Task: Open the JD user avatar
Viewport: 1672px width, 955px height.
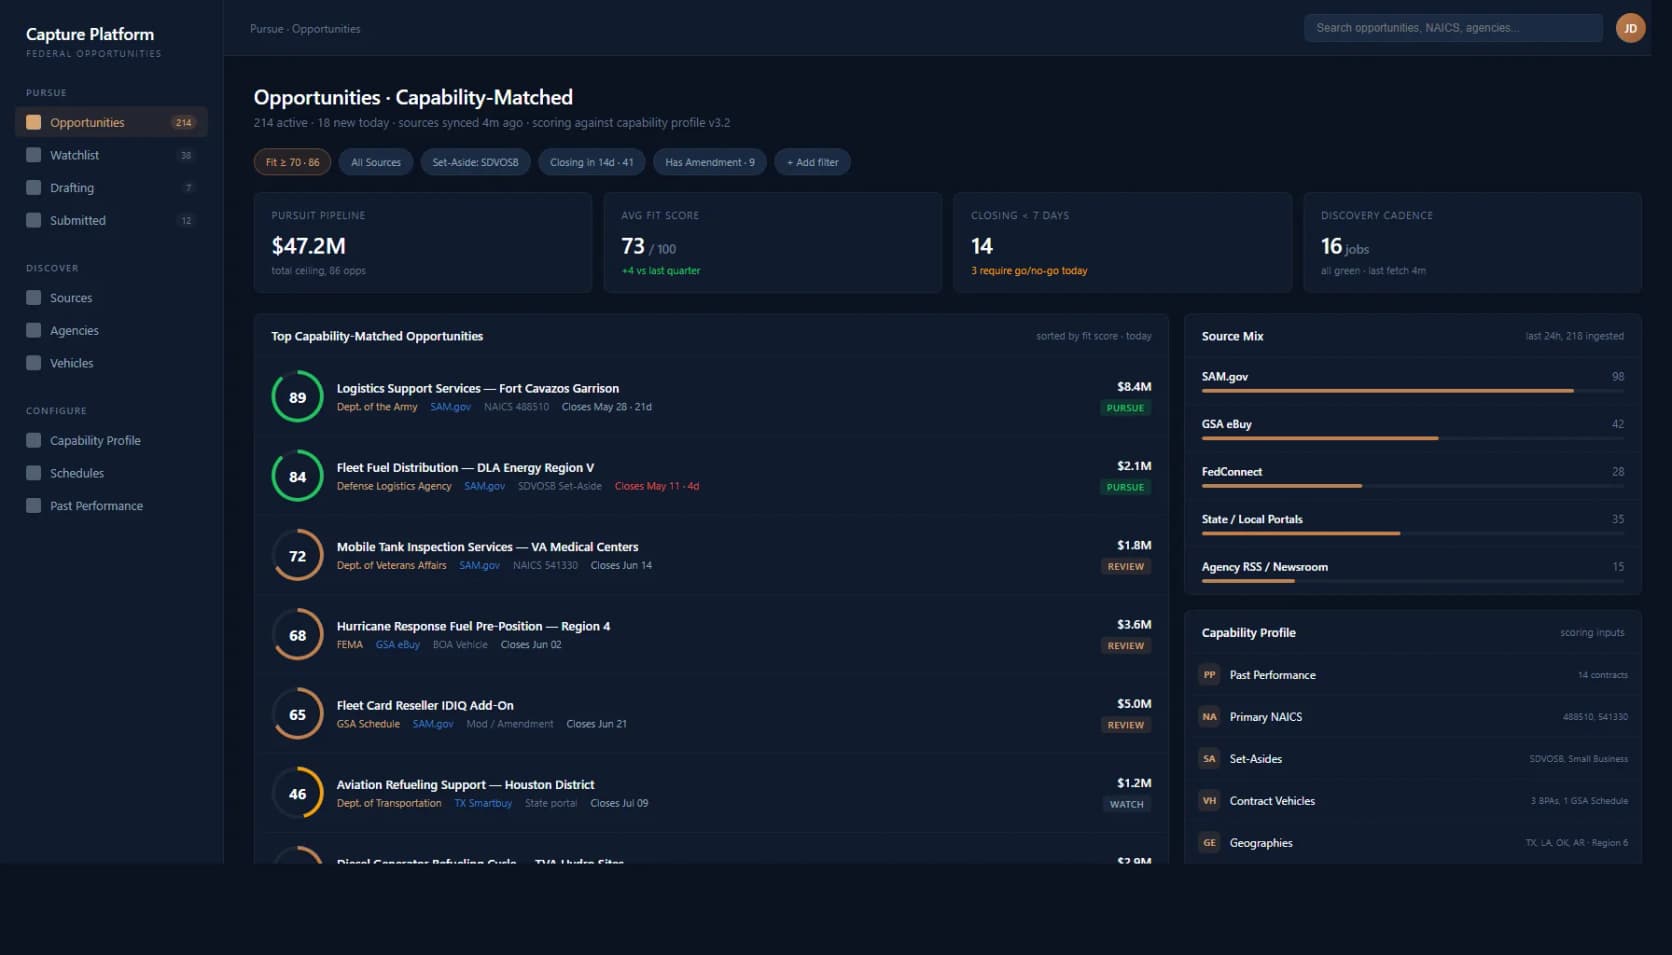Action: 1630,28
